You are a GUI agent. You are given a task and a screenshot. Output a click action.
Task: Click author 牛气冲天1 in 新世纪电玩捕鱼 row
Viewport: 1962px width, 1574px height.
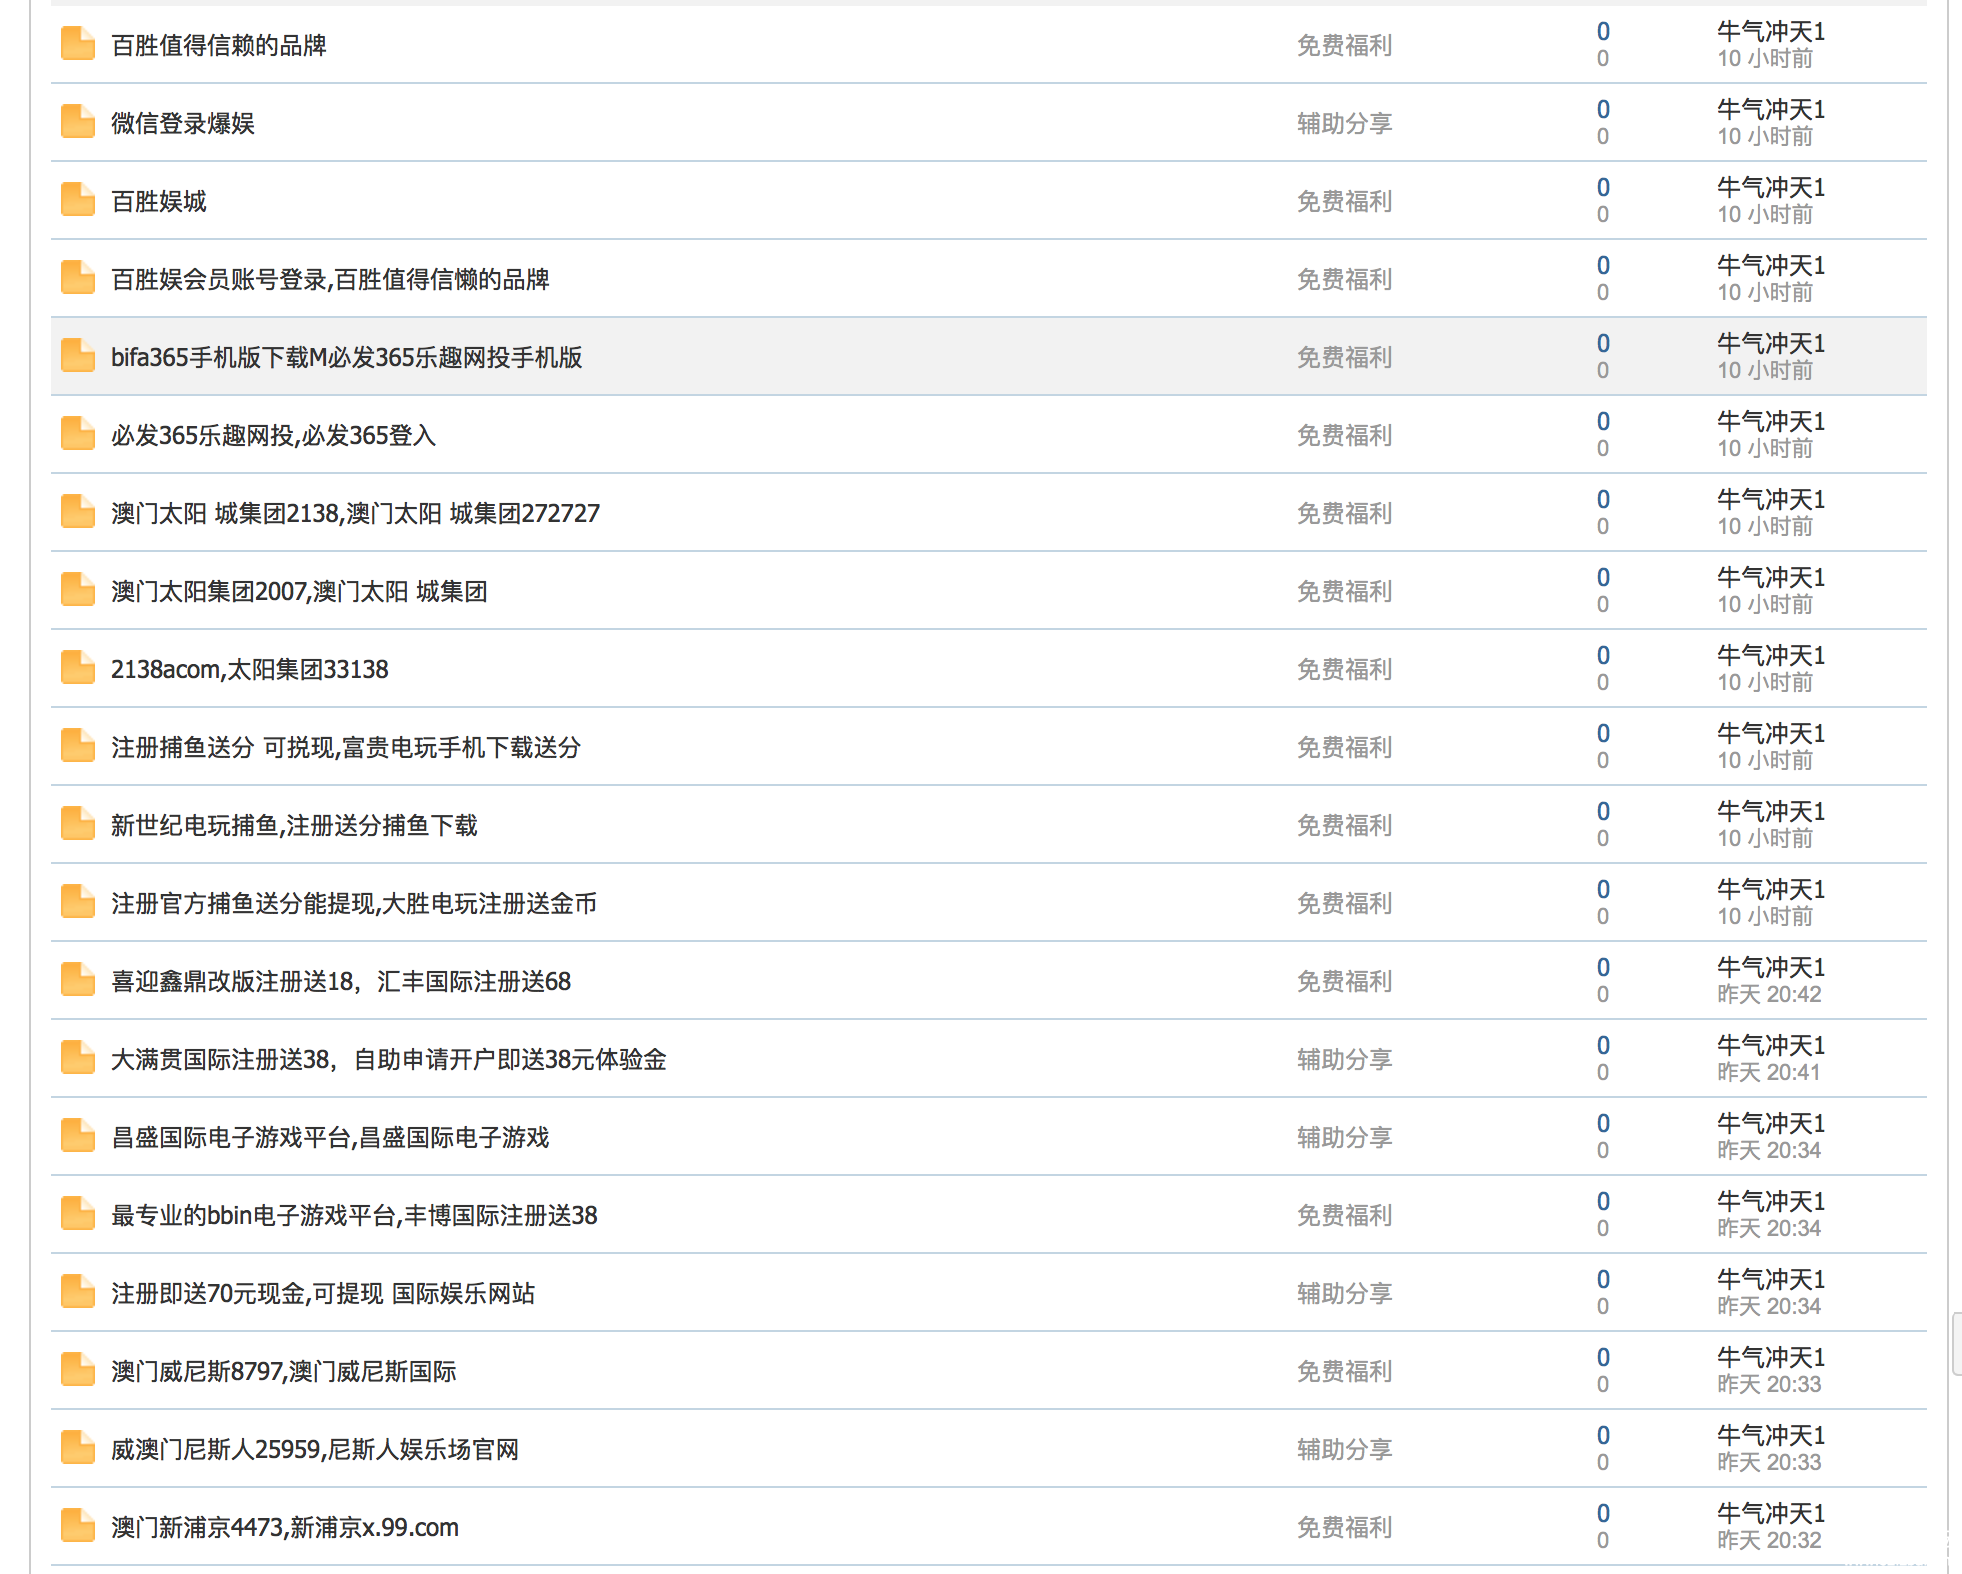pyautogui.click(x=1771, y=811)
